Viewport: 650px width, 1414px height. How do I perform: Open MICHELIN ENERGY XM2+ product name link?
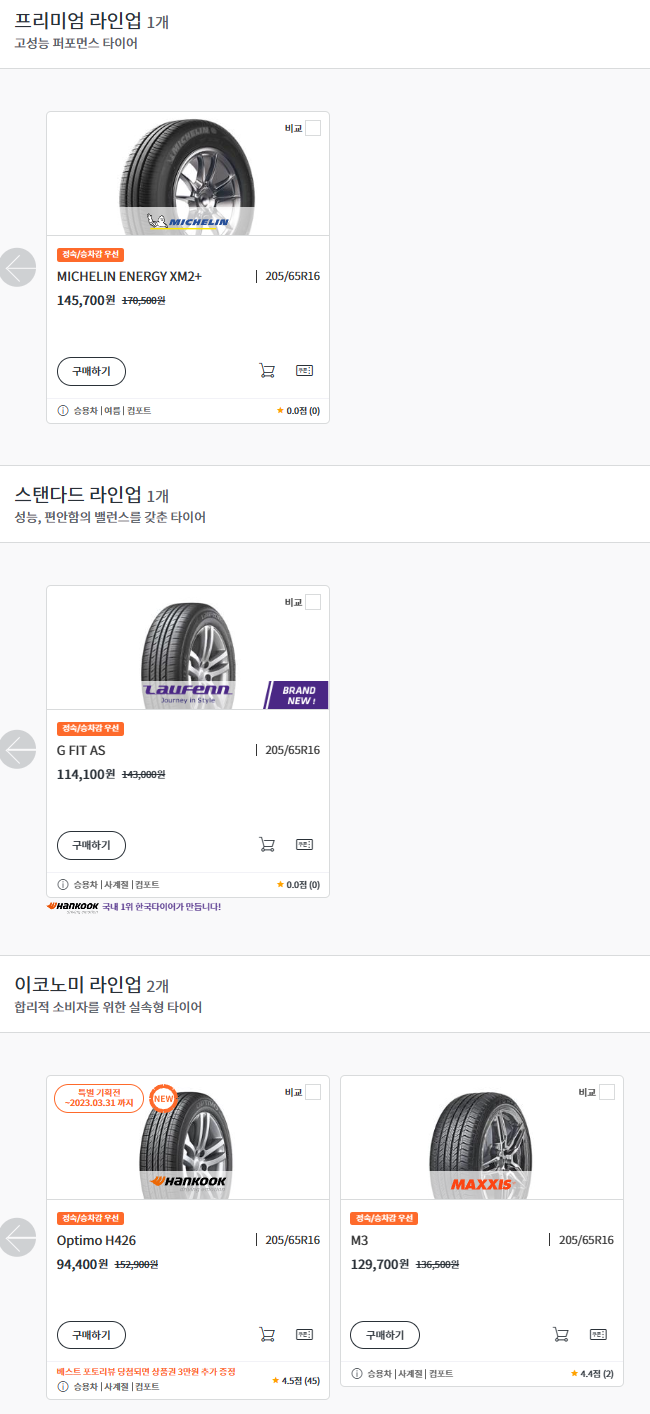129,276
